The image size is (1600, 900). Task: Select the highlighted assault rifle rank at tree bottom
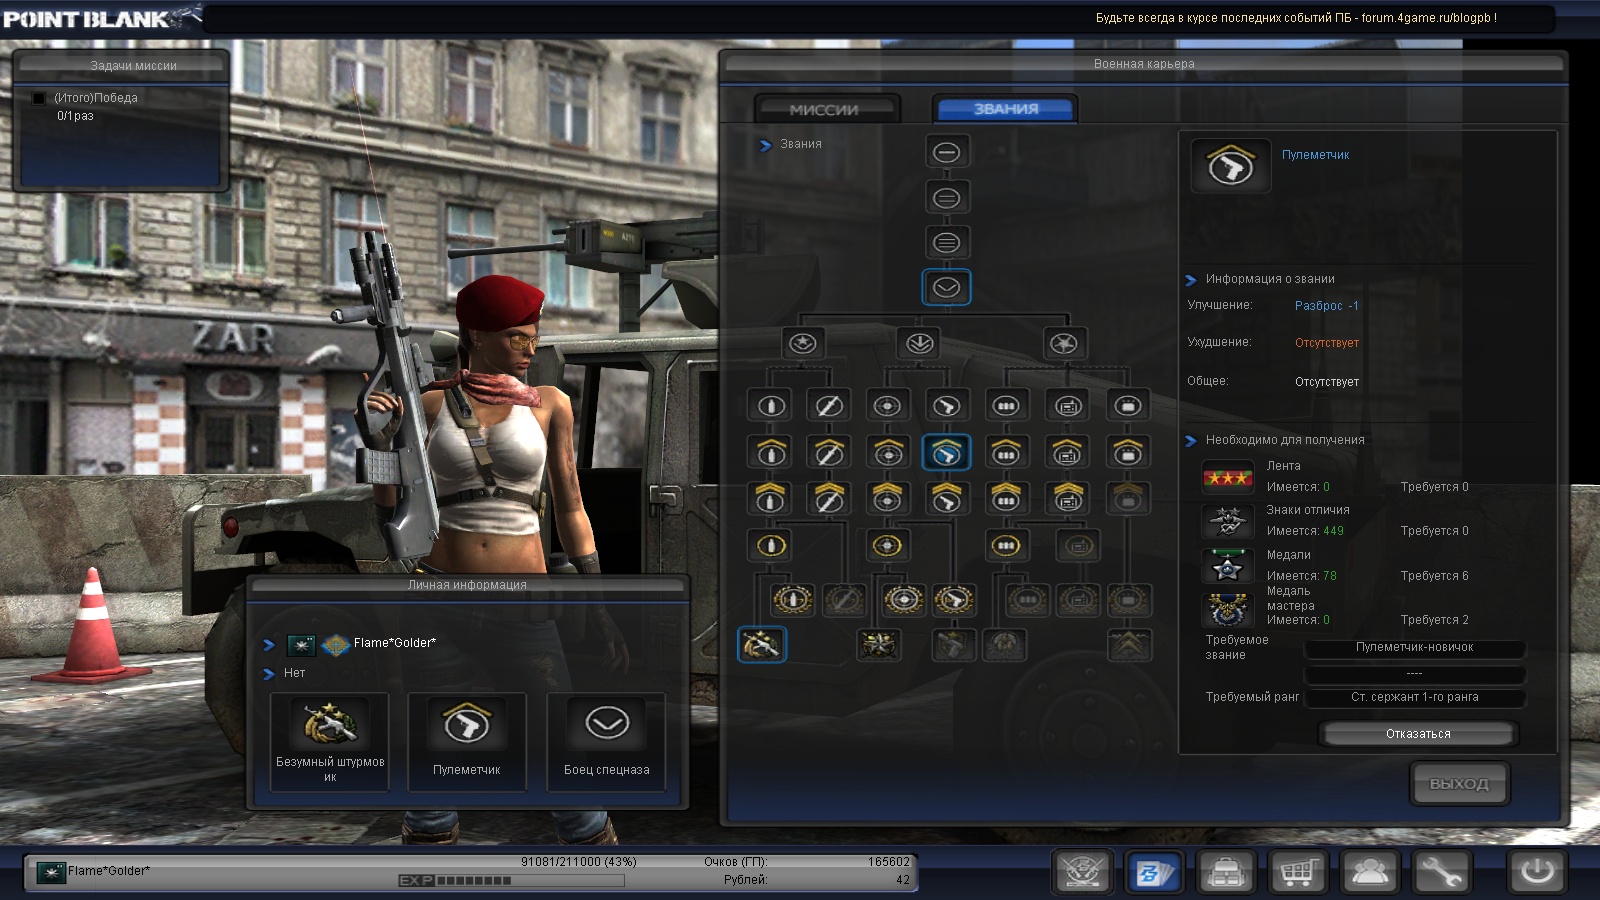click(x=762, y=645)
